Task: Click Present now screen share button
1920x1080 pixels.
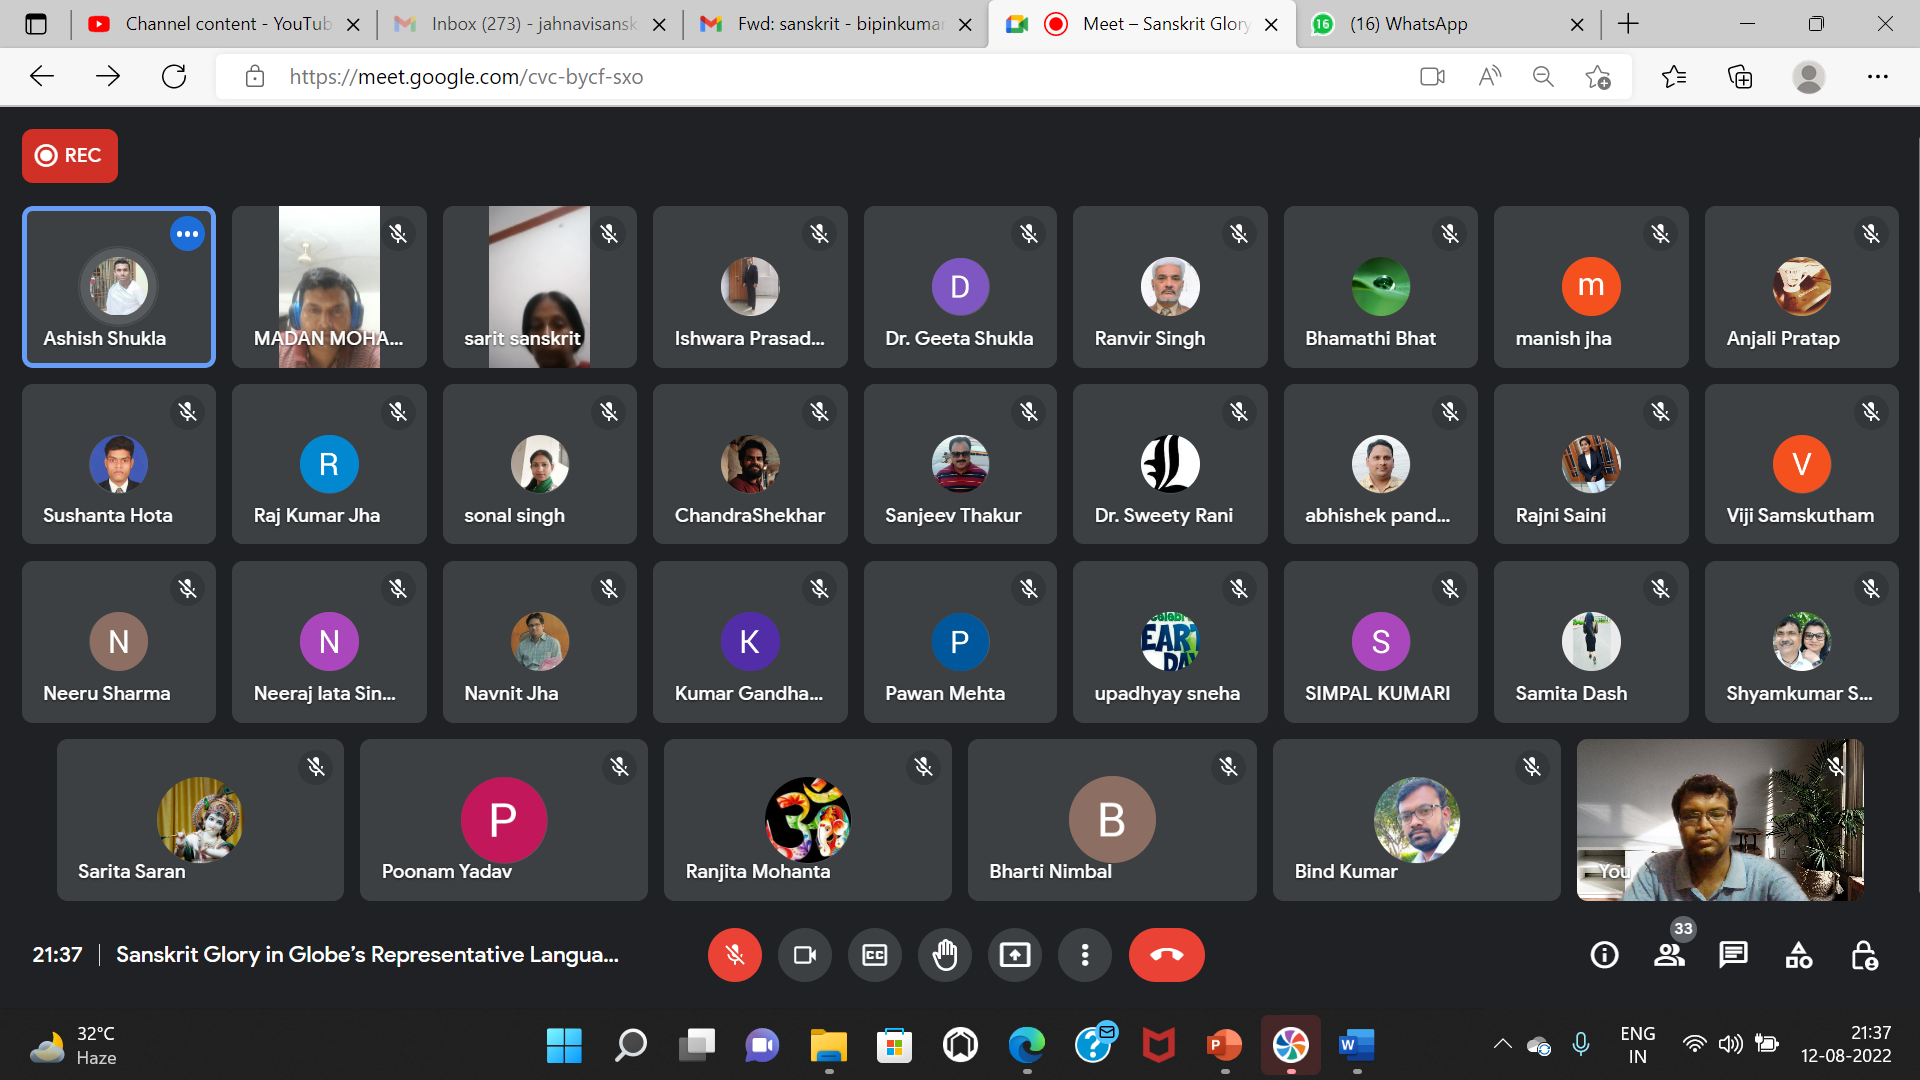Action: pyautogui.click(x=1014, y=955)
